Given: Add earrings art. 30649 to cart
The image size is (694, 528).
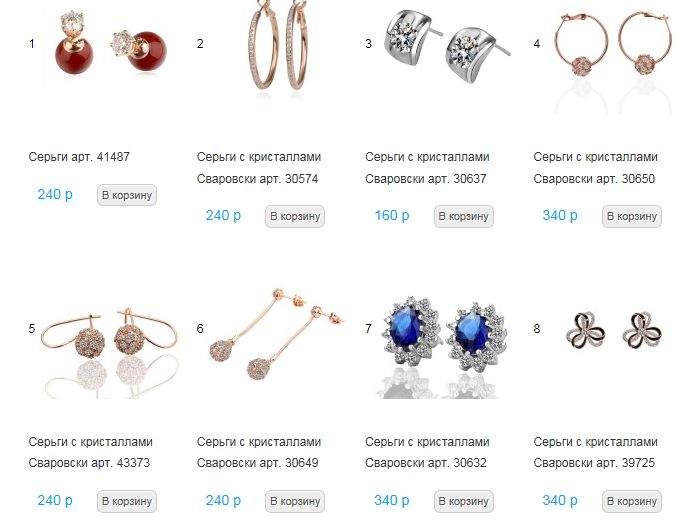Looking at the screenshot, I should 295,501.
